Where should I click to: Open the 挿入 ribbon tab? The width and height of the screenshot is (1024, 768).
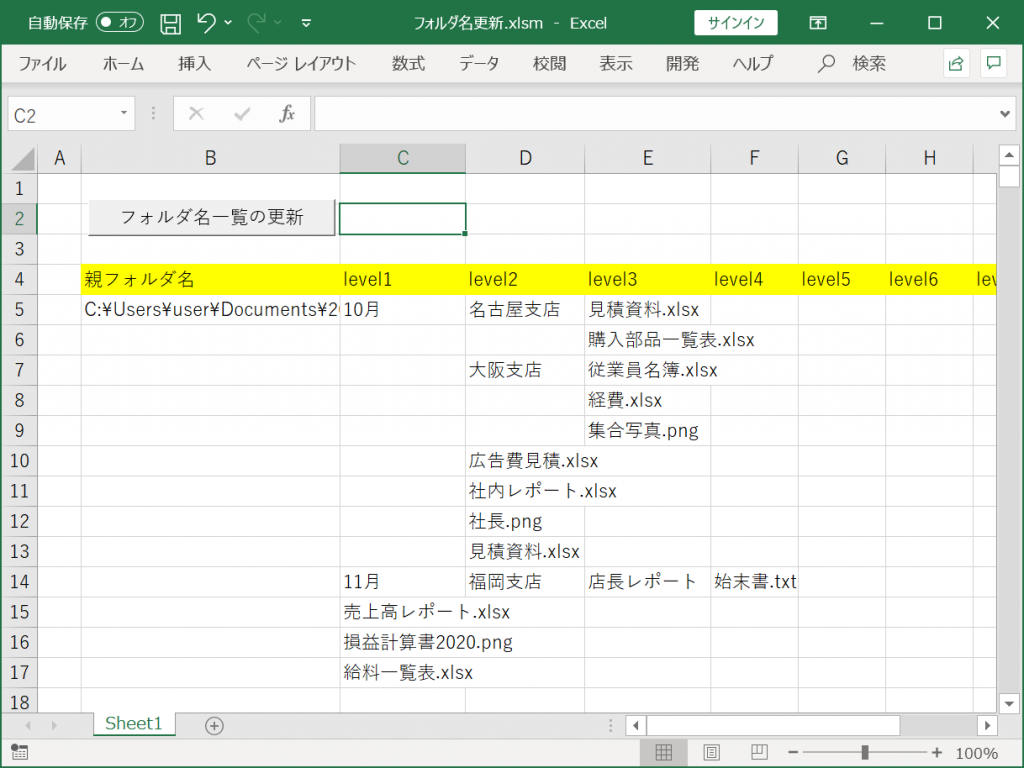pos(195,63)
